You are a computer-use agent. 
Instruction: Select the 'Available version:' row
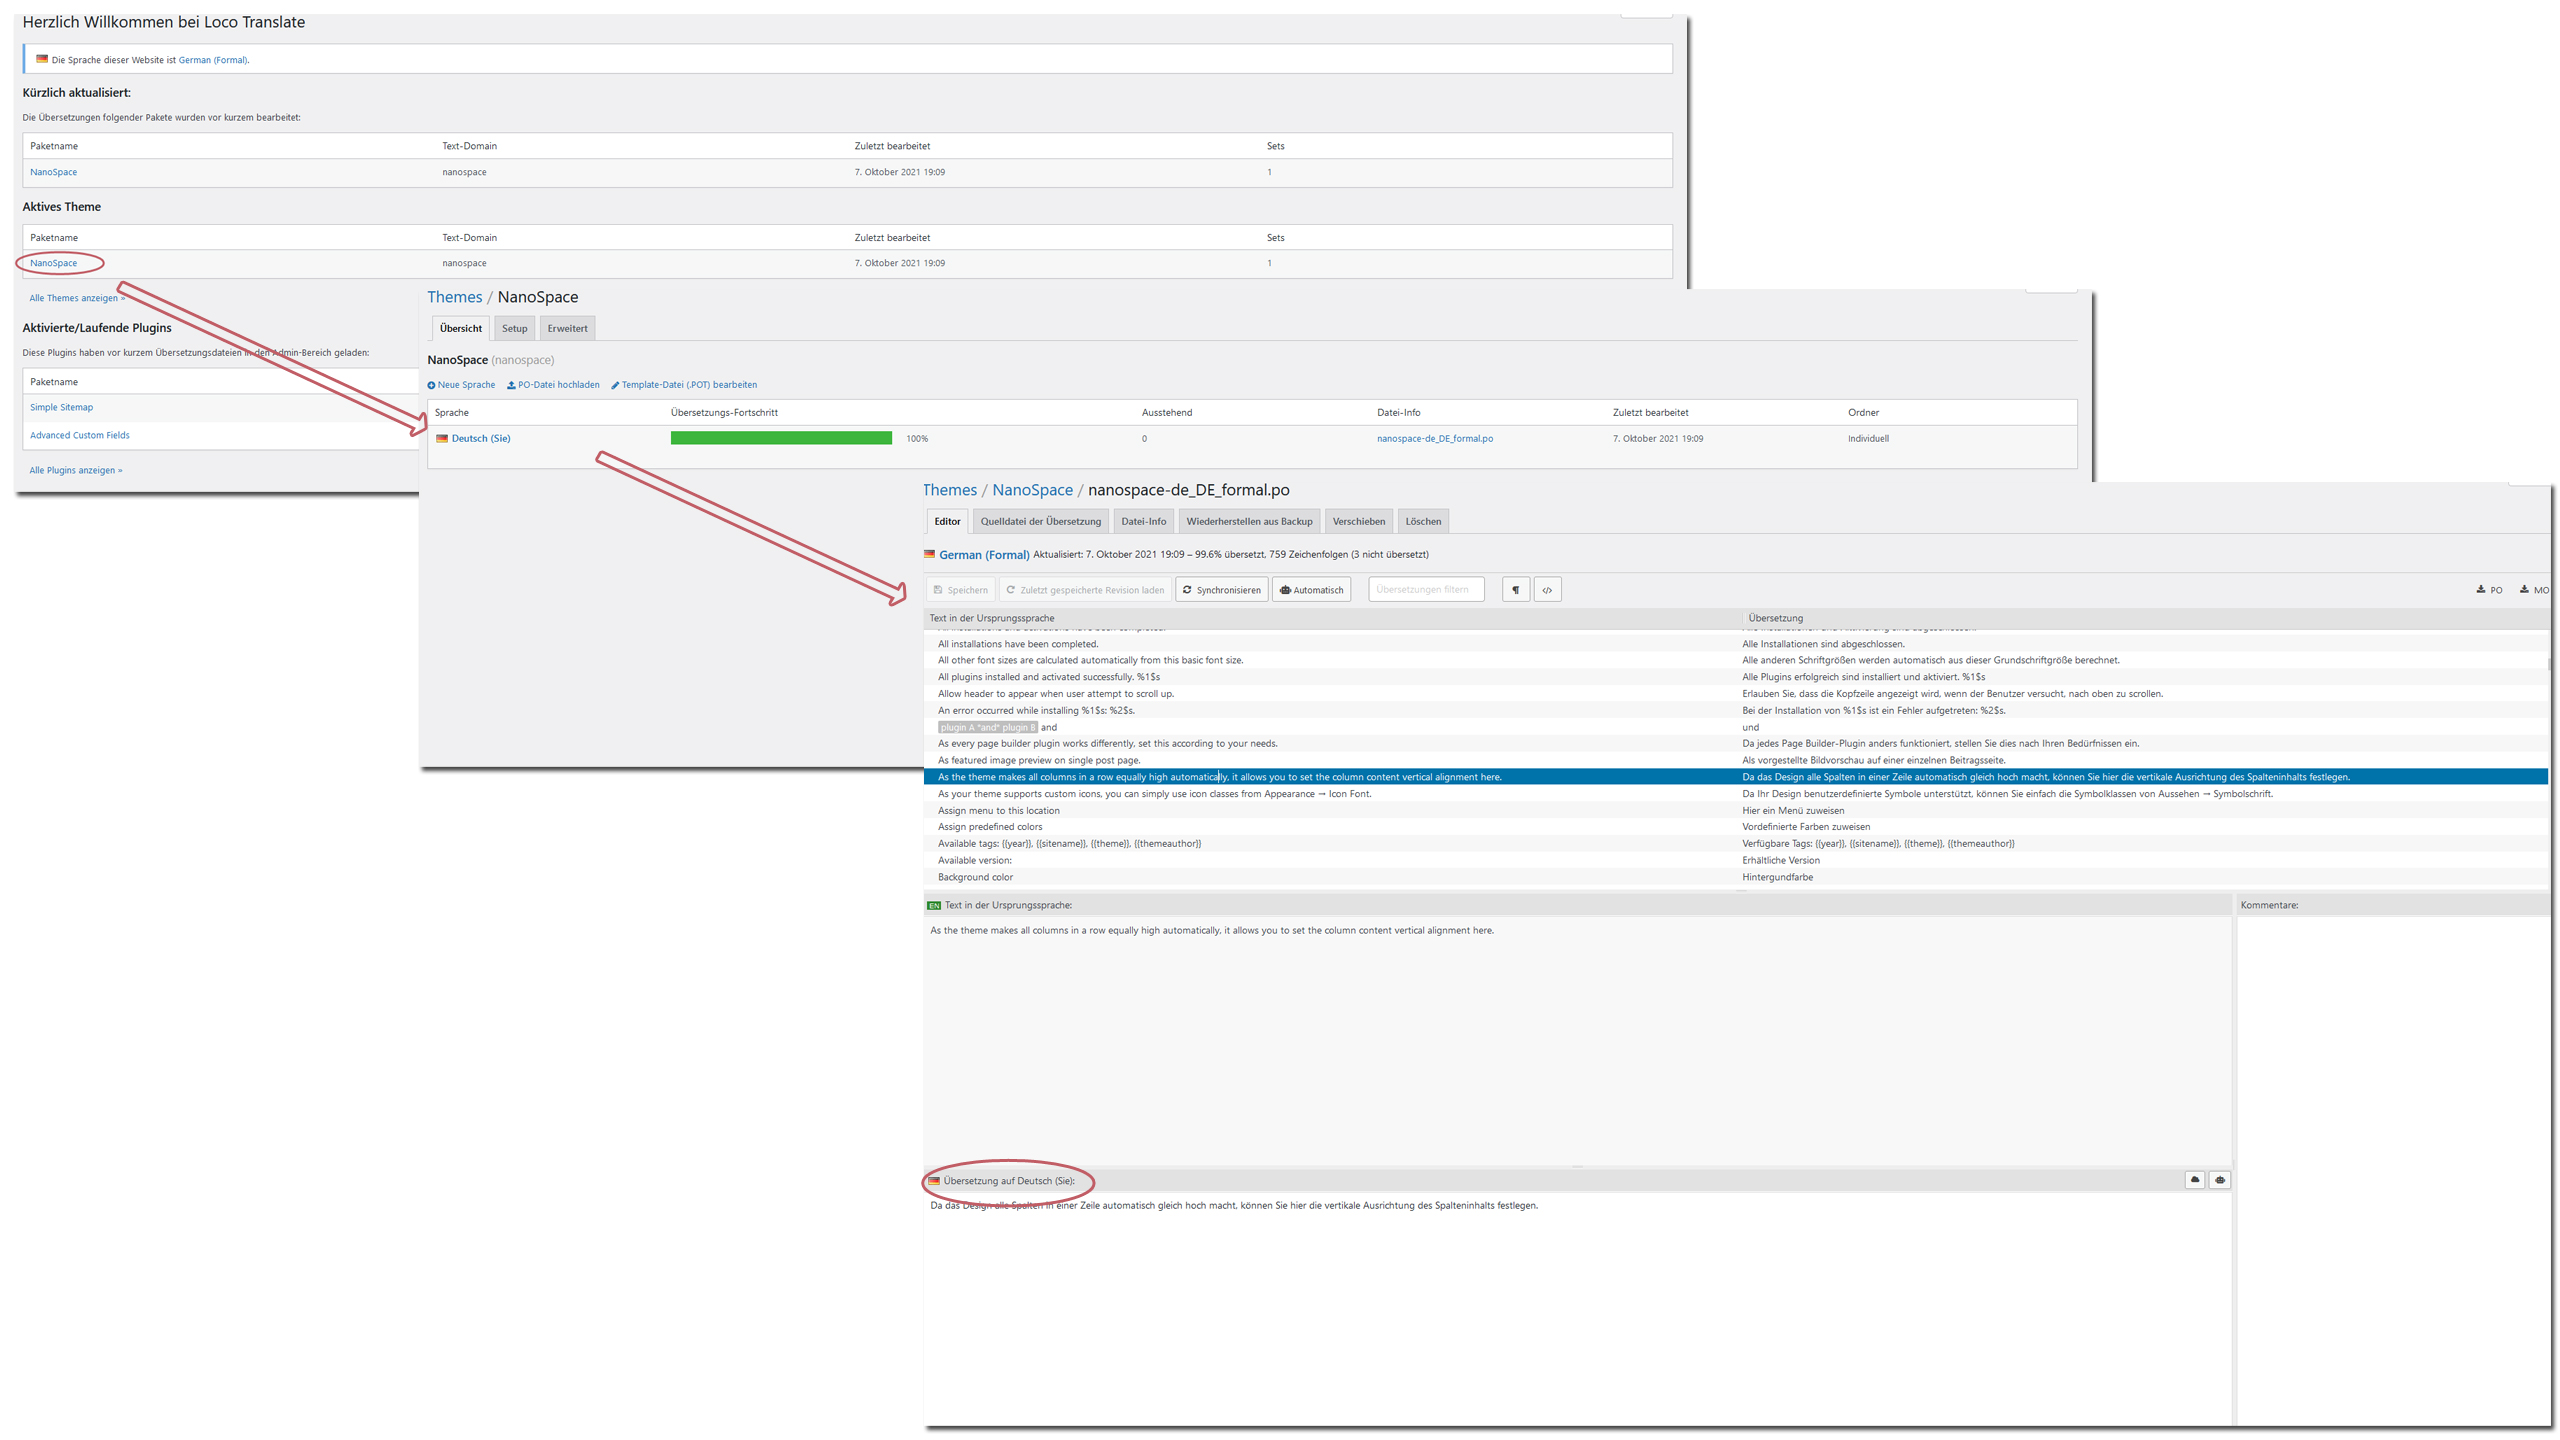pos(1735,860)
